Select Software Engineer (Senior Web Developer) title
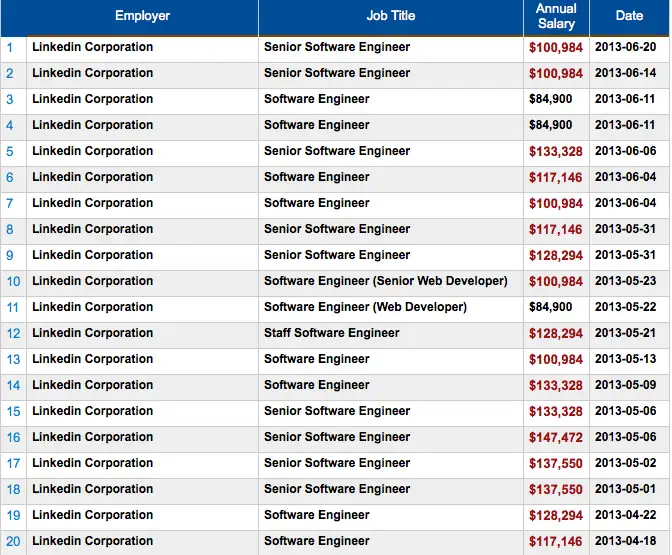 (x=386, y=281)
